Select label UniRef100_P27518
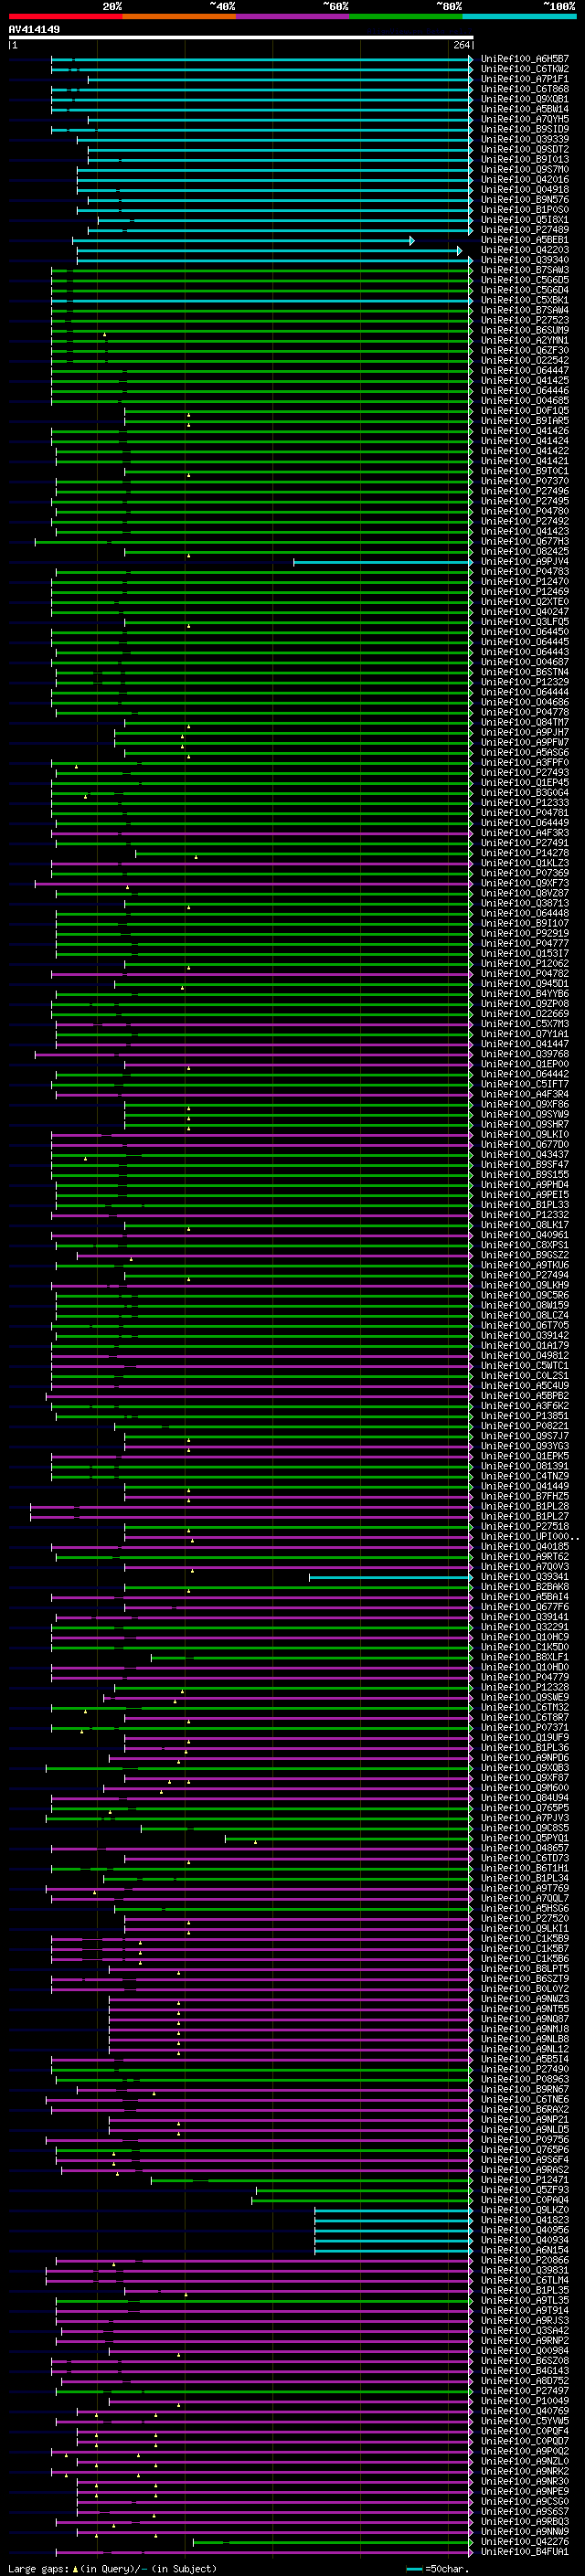 point(525,1527)
